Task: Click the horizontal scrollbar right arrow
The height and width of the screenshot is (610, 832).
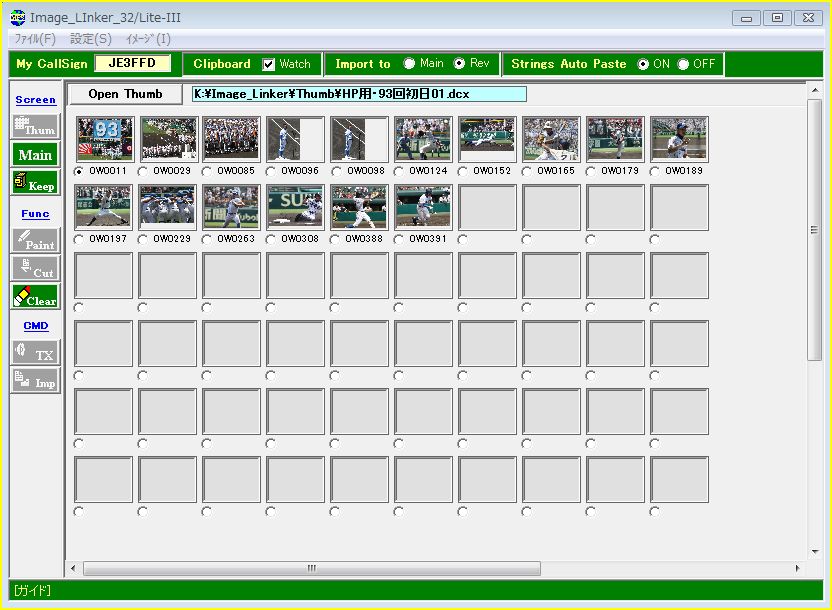Action: [797, 568]
